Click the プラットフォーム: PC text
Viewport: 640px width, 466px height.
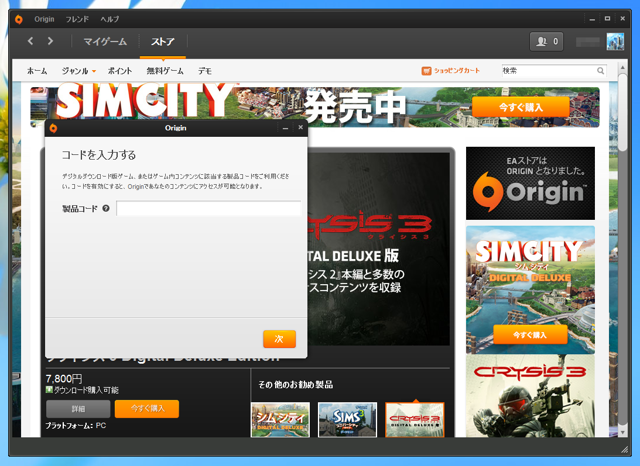[x=76, y=426]
